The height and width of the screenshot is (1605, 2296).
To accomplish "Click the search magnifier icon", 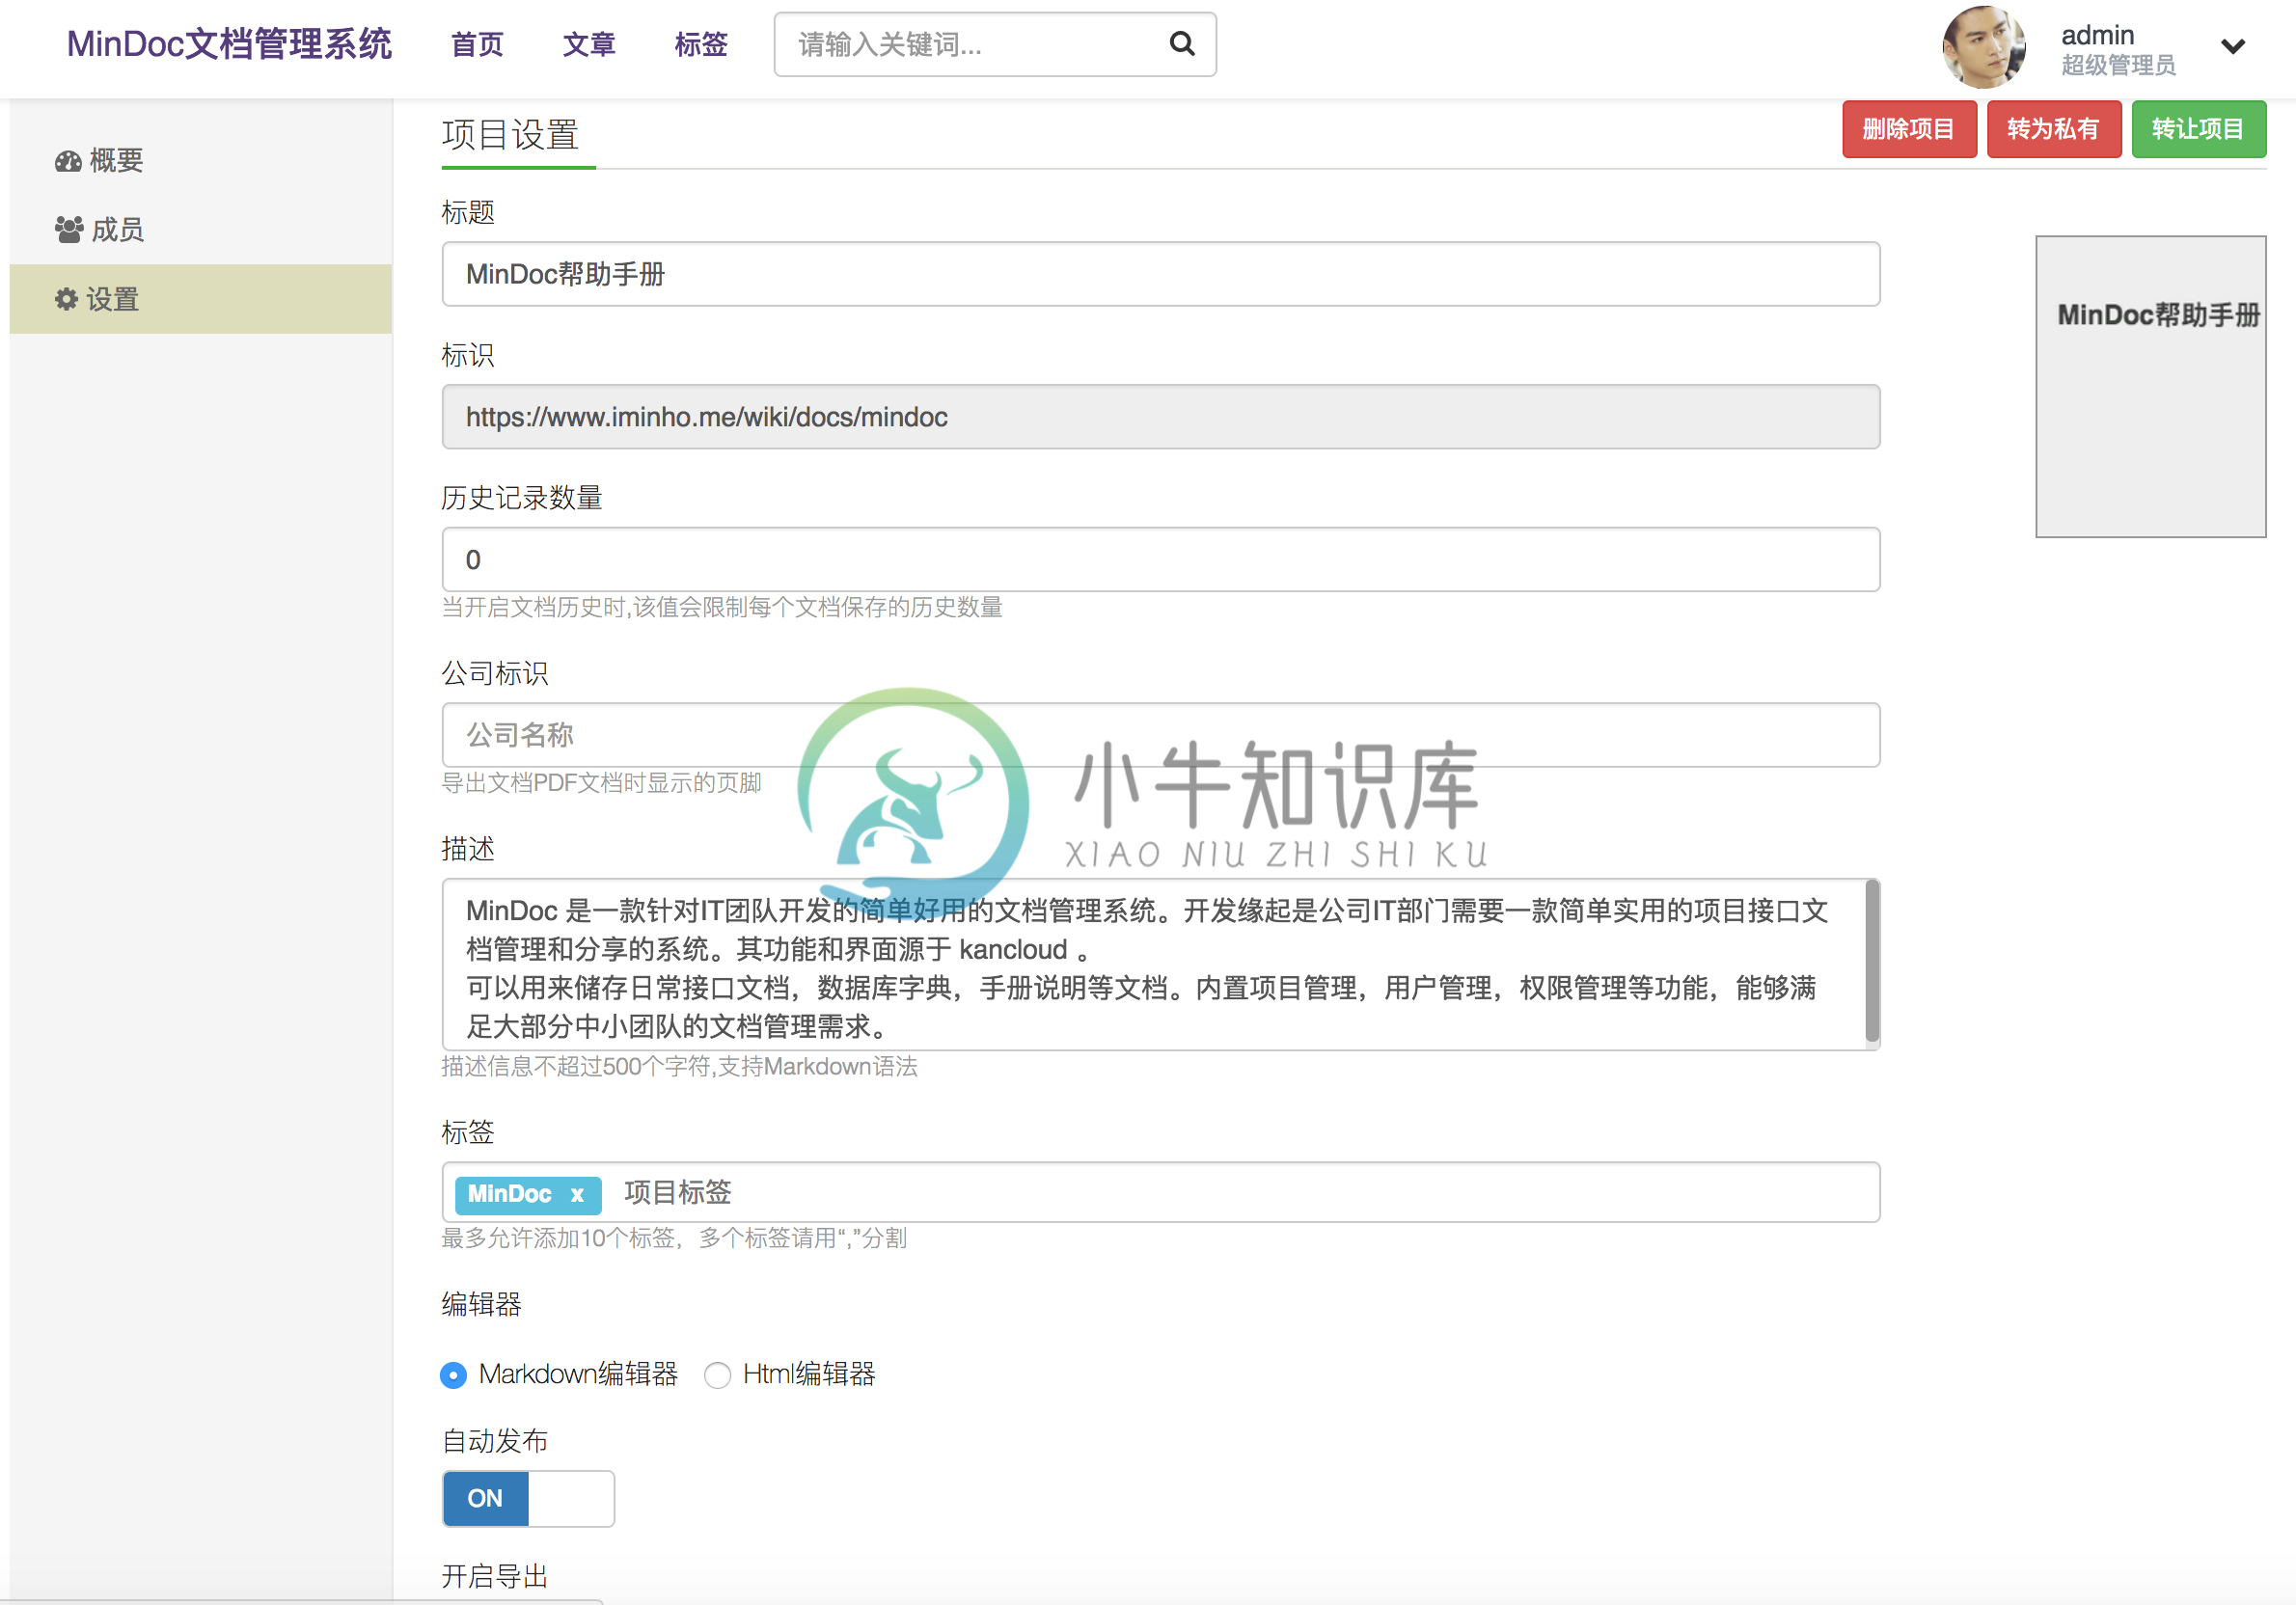I will click(1181, 44).
